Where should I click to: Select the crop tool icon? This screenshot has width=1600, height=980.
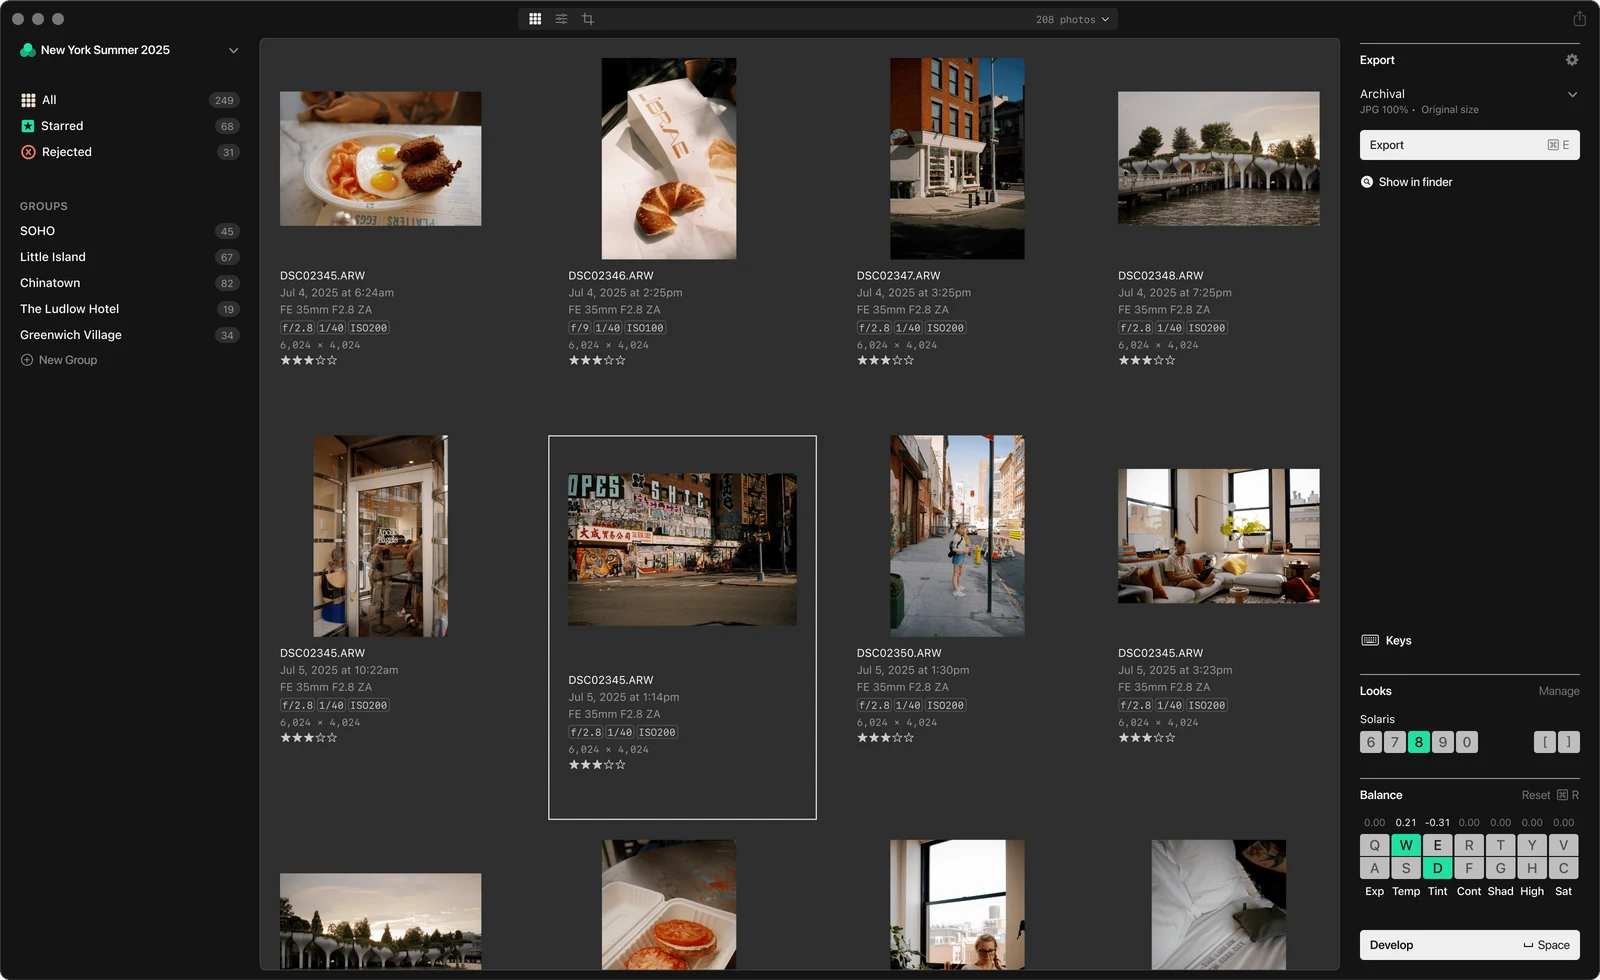point(588,19)
